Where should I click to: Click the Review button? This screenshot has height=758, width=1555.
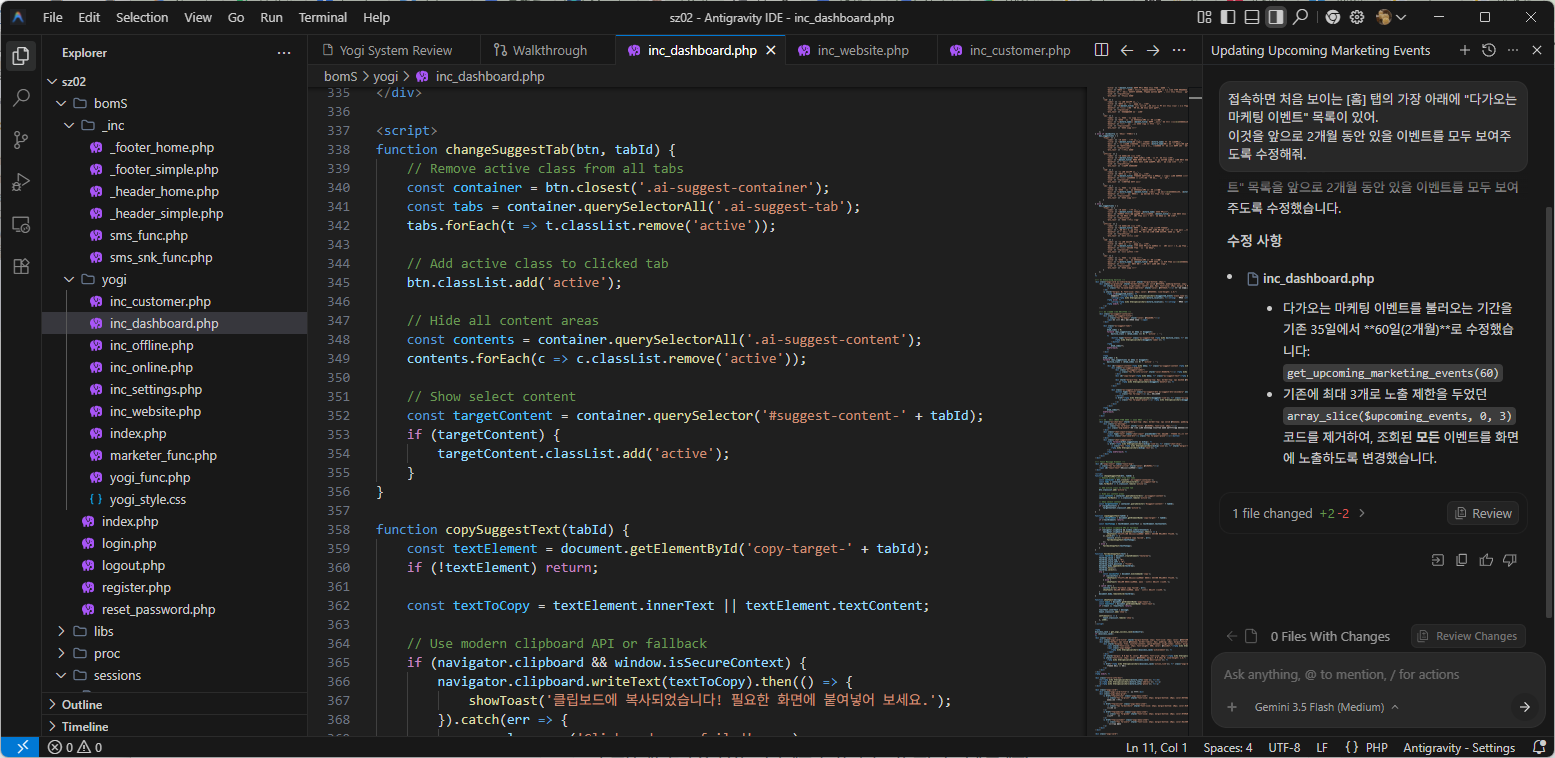[1483, 513]
